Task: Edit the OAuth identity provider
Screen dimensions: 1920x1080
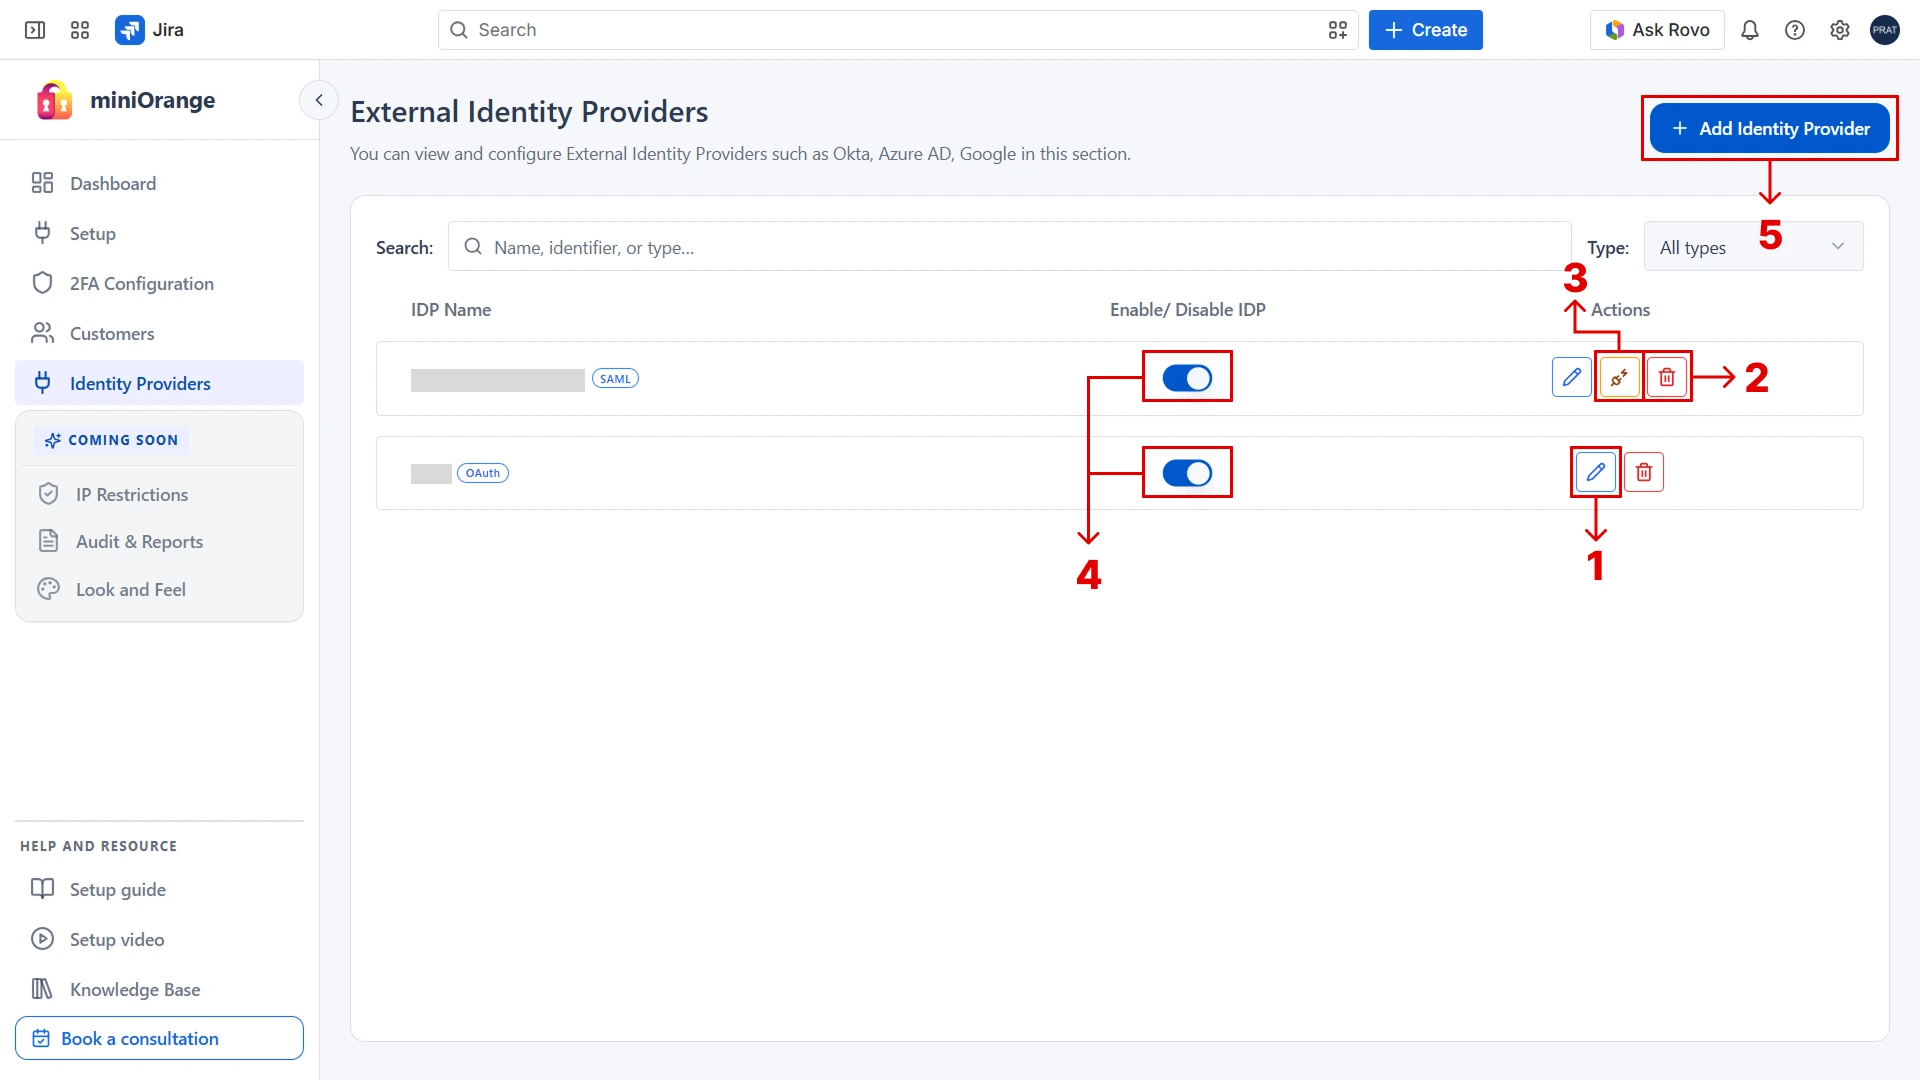Action: [x=1595, y=472]
